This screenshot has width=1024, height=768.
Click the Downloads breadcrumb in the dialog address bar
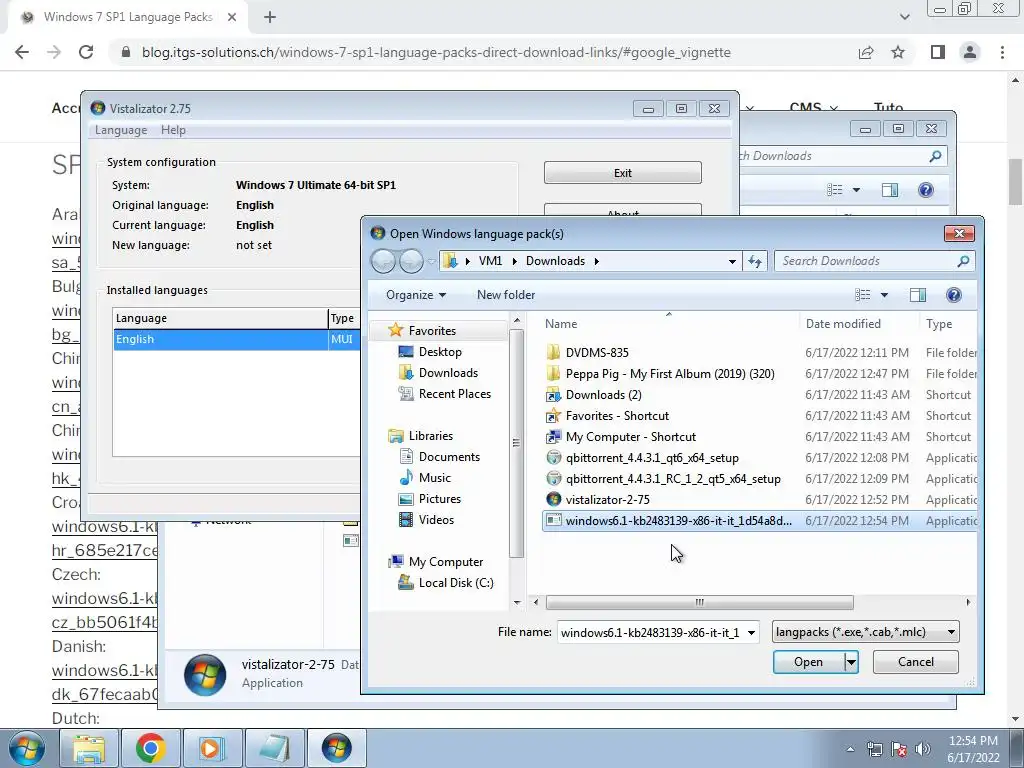(555, 261)
